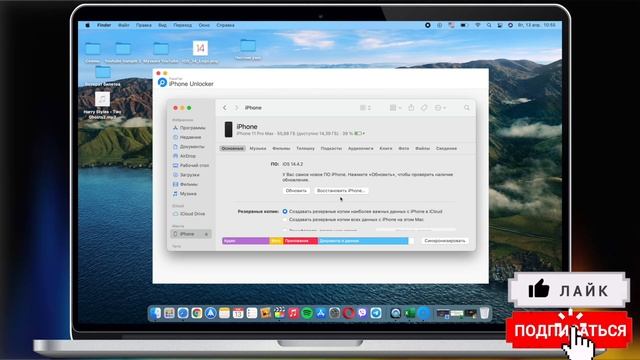Click the red apps storage segment
Screen dimensions: 640x360
[300, 241]
